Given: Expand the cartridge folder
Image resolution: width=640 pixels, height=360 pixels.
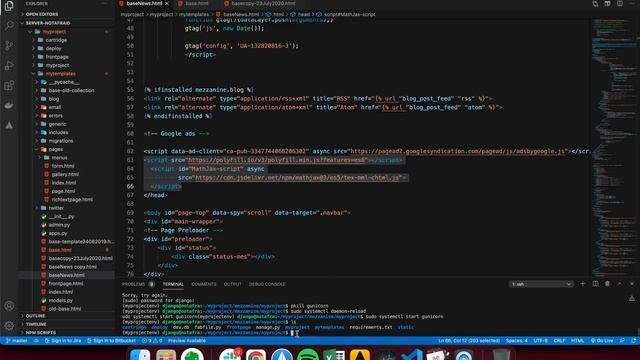Looking at the screenshot, I should [x=56, y=40].
